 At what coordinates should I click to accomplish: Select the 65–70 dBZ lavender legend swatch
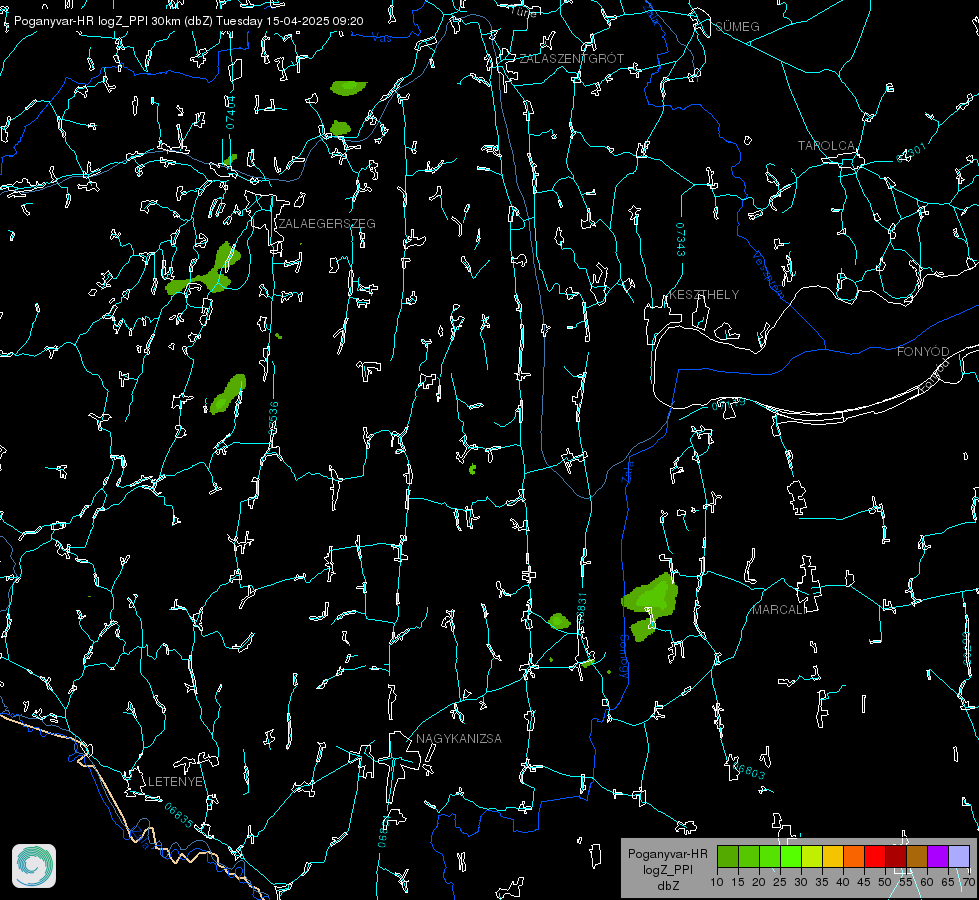(959, 856)
